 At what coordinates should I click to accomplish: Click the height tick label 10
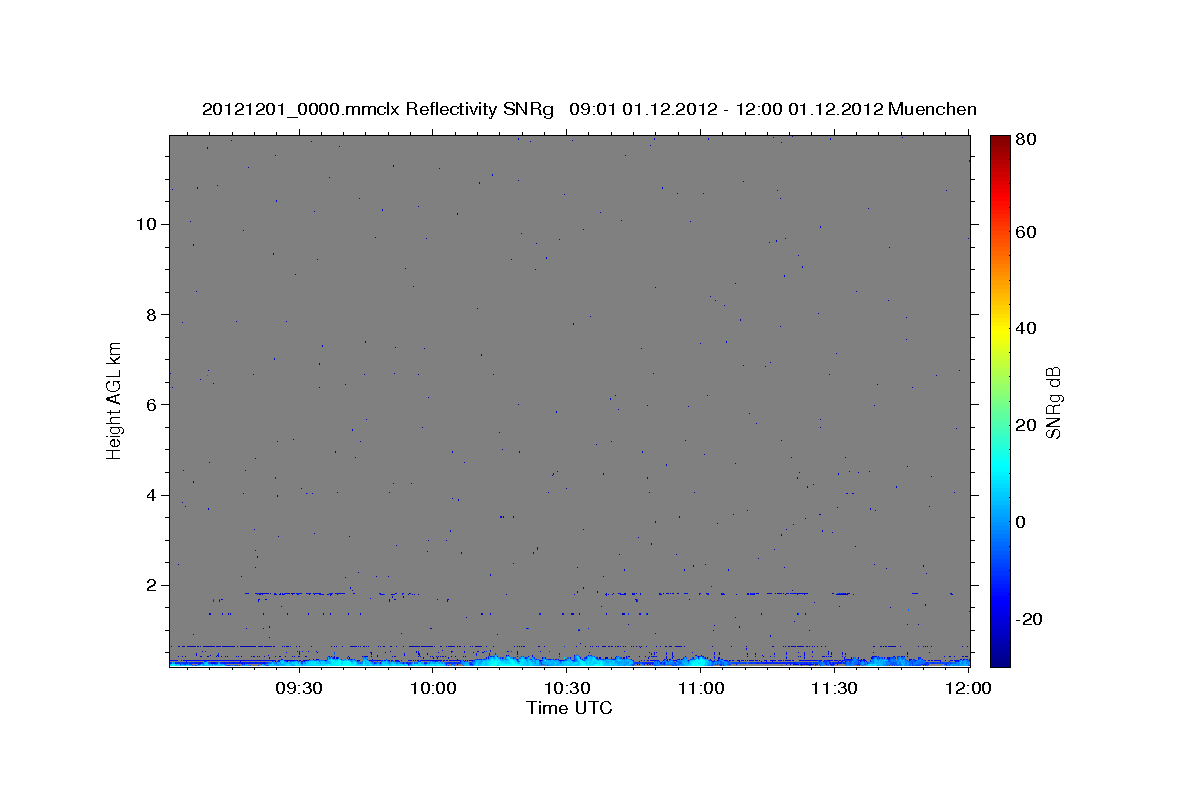click(147, 223)
